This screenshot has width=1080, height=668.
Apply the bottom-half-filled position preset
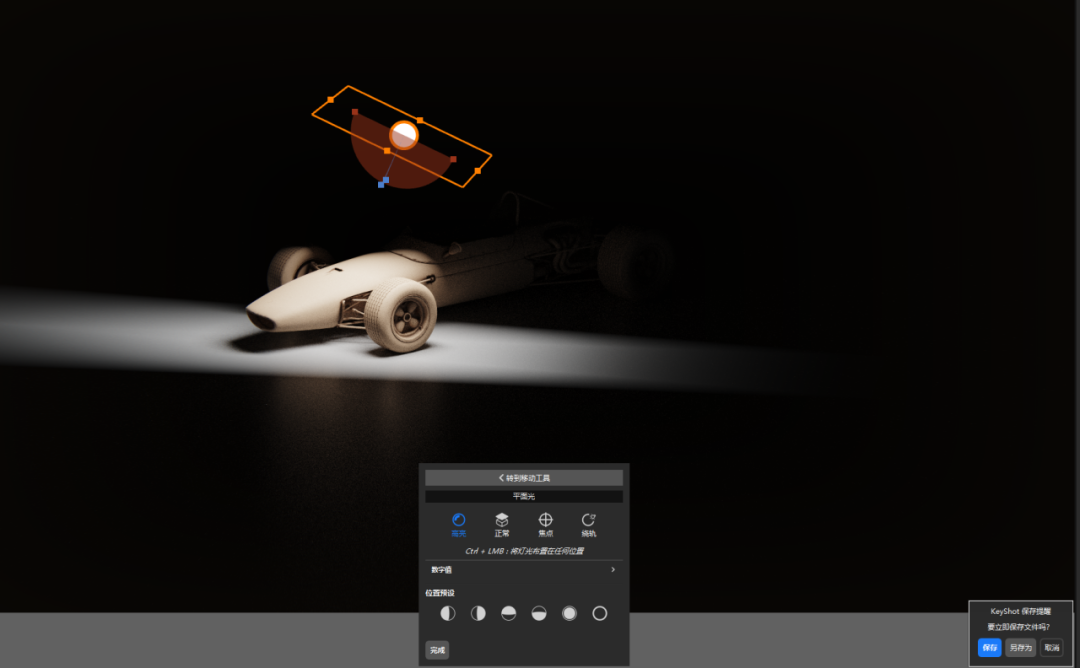coord(539,613)
